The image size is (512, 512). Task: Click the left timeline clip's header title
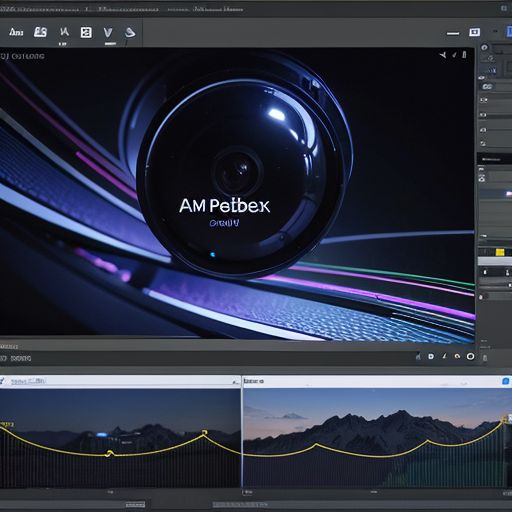tap(28, 381)
